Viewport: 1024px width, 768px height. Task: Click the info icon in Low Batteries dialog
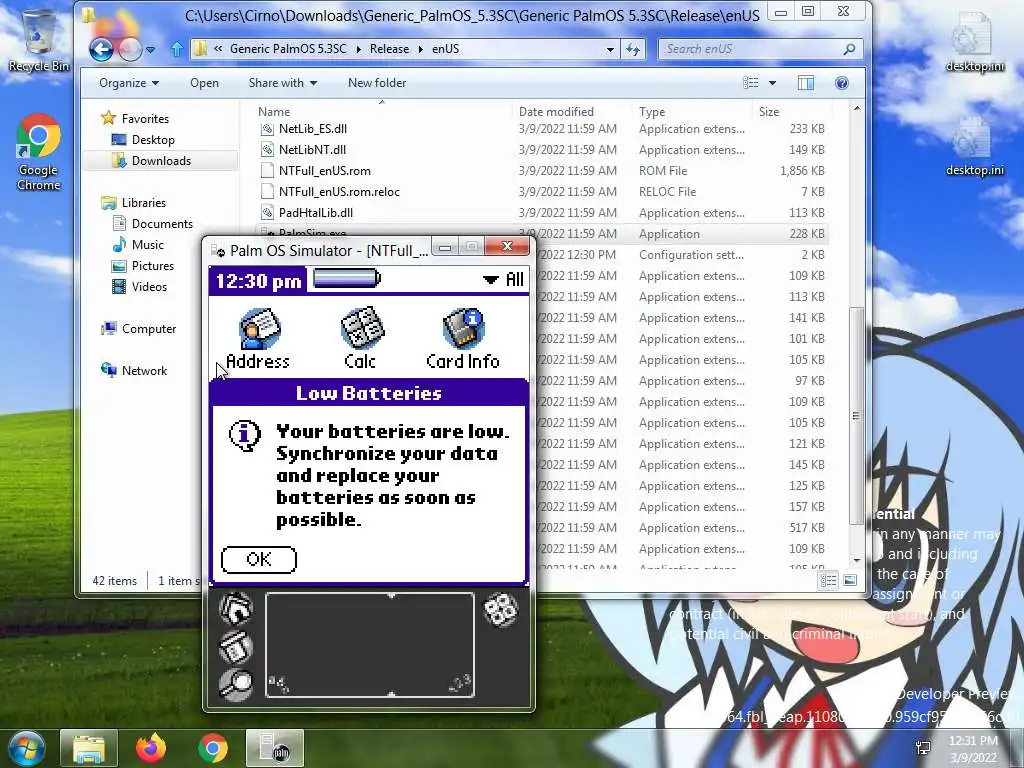[245, 436]
